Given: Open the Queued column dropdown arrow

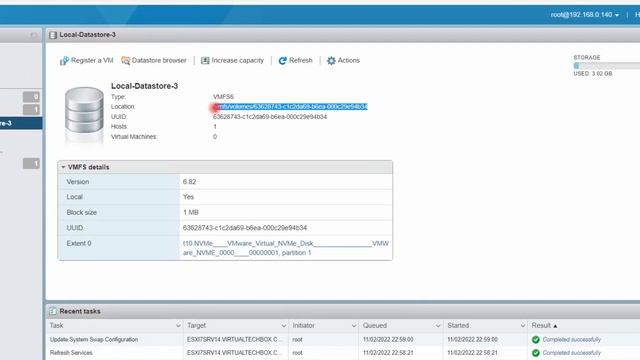Looking at the screenshot, I should pyautogui.click(x=438, y=326).
